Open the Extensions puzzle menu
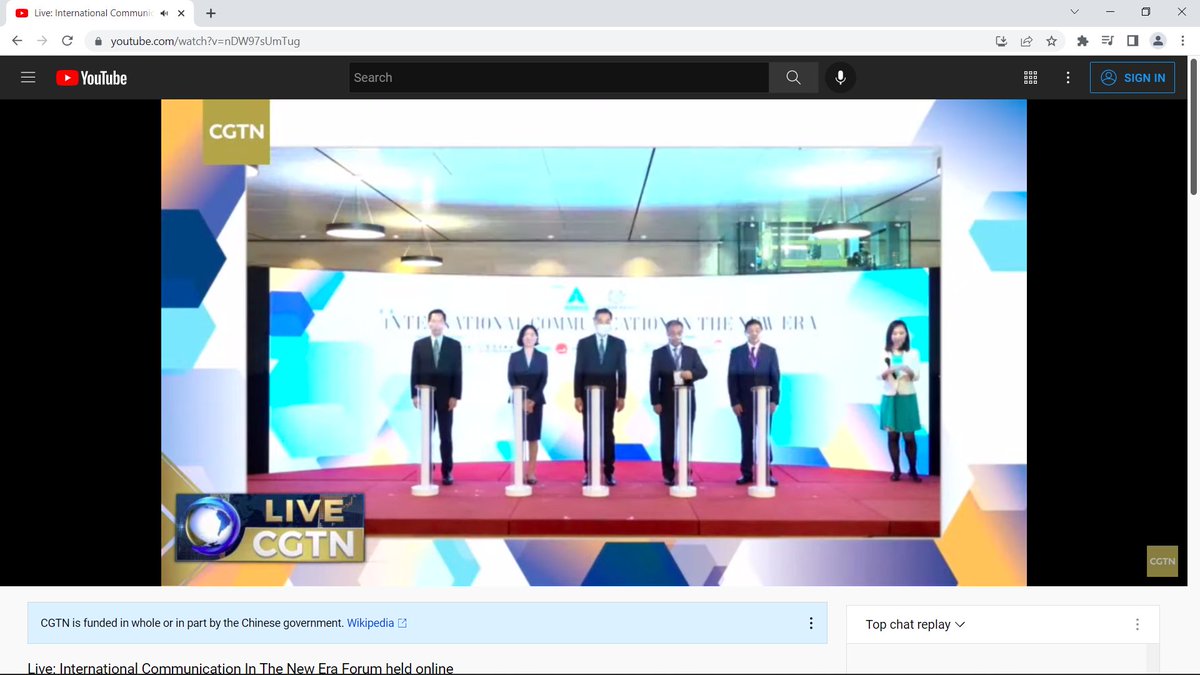This screenshot has height=675, width=1200. pyautogui.click(x=1082, y=41)
